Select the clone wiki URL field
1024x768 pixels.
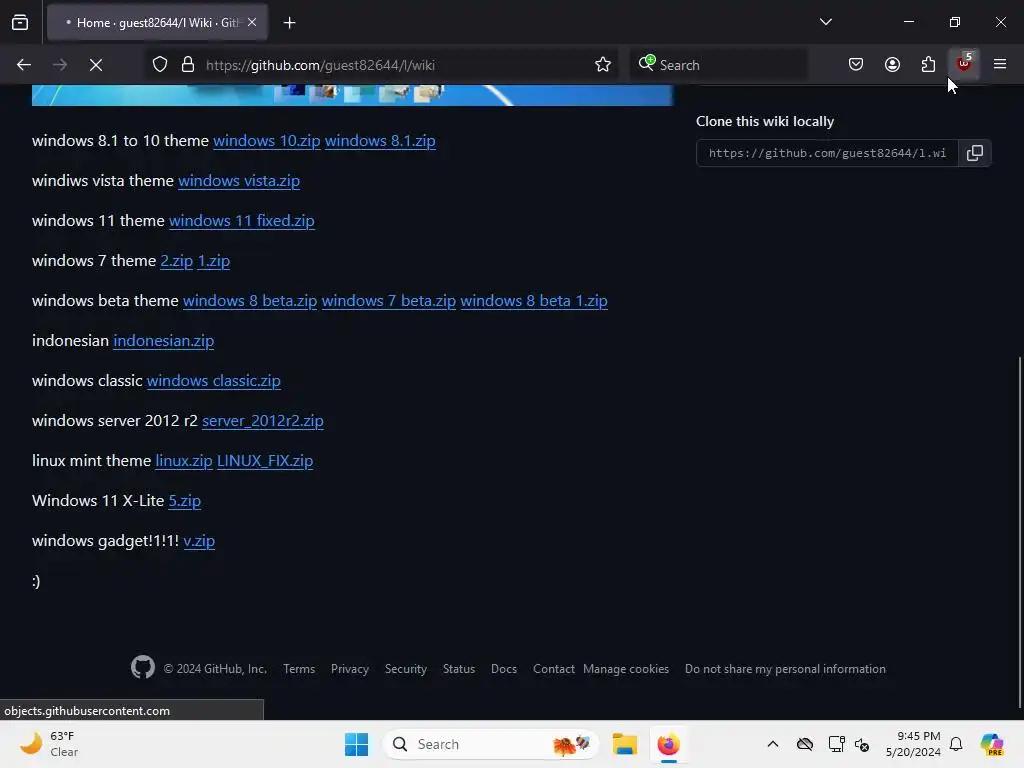[827, 153]
